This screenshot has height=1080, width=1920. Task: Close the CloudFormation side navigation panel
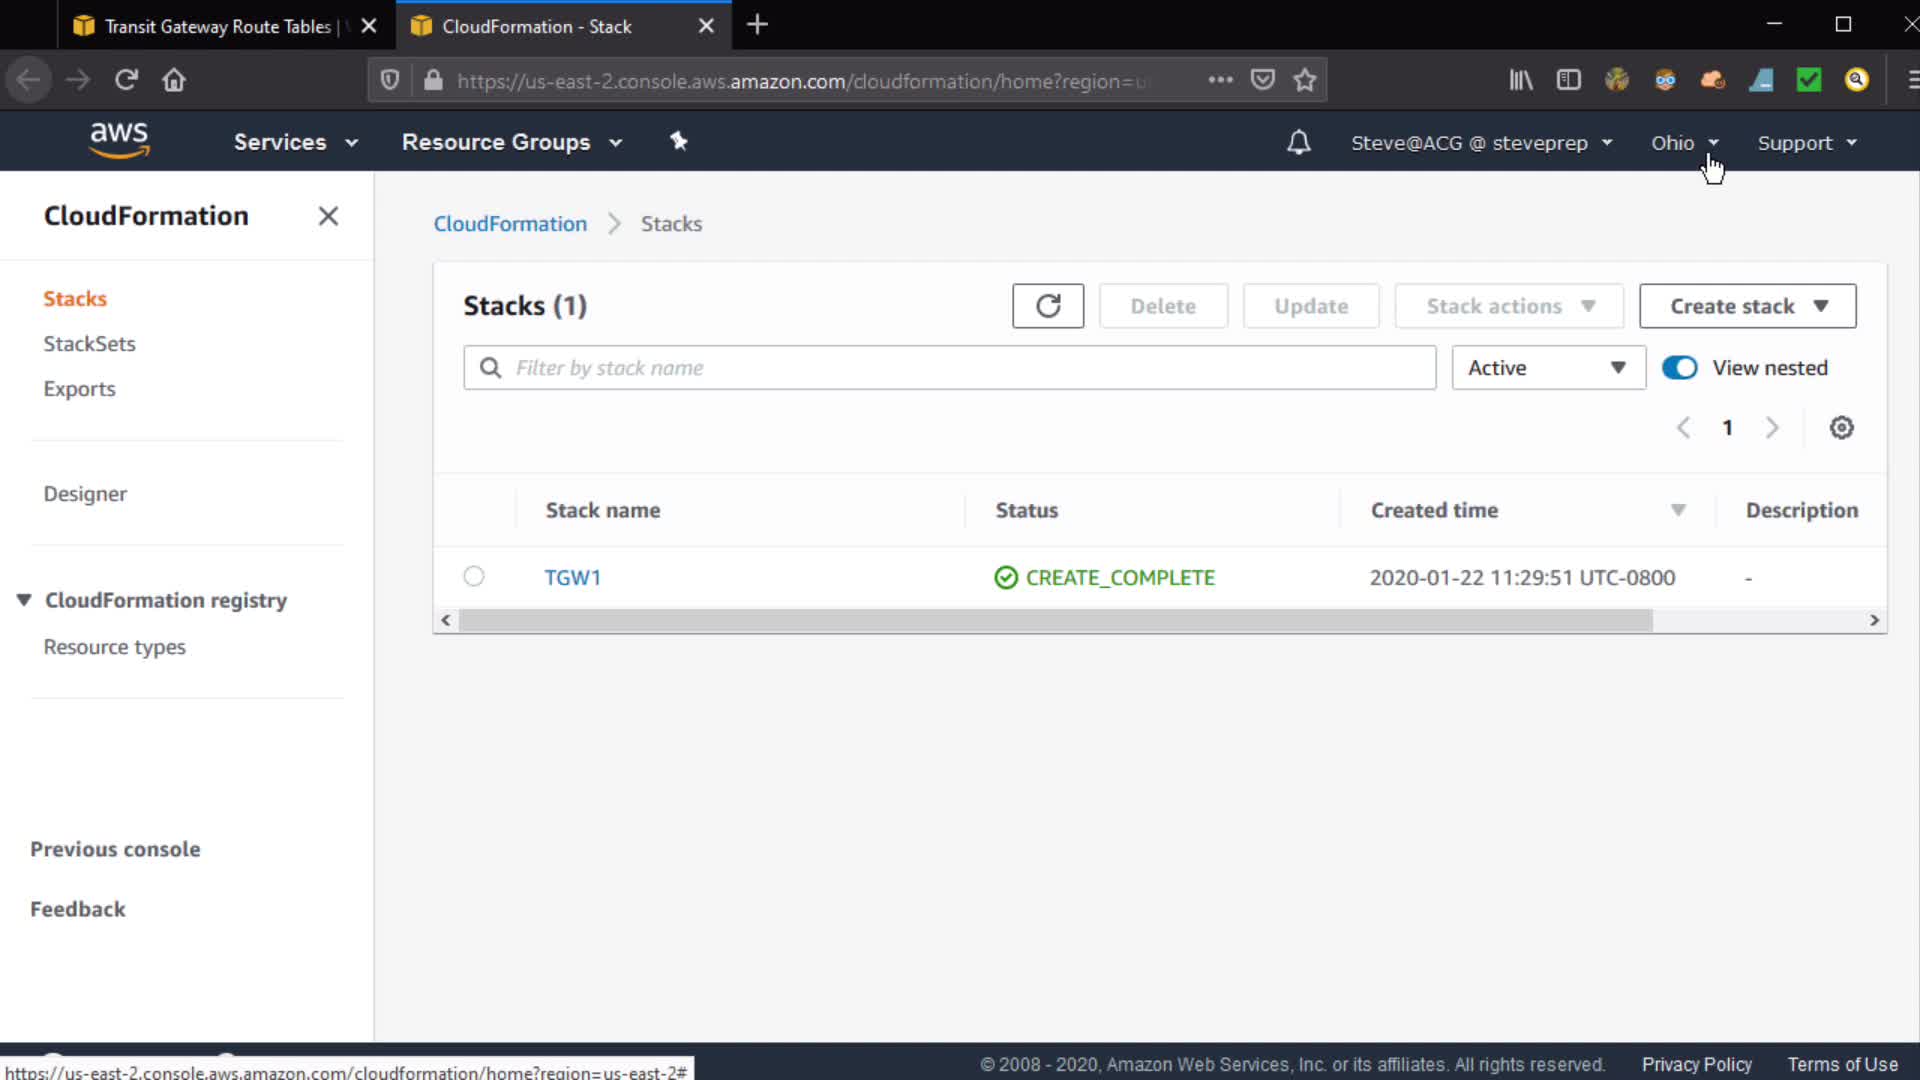pos(328,216)
